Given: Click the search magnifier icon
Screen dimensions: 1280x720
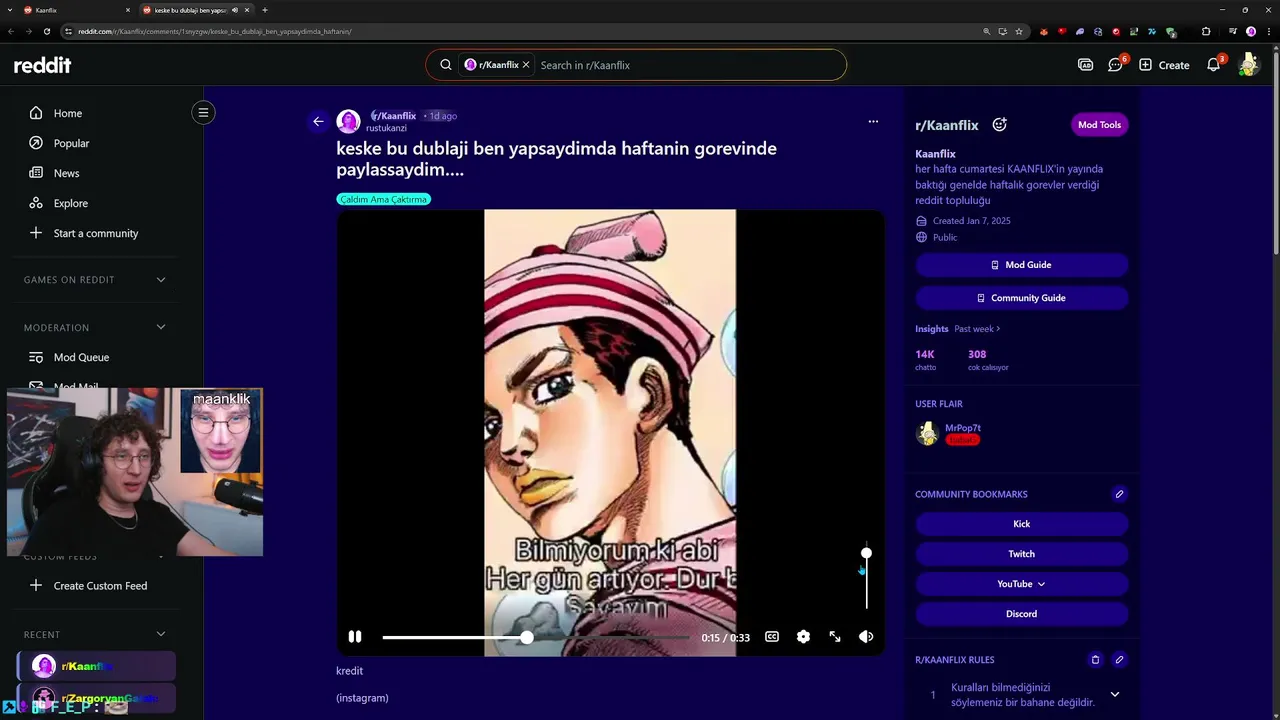Looking at the screenshot, I should coord(446,65).
